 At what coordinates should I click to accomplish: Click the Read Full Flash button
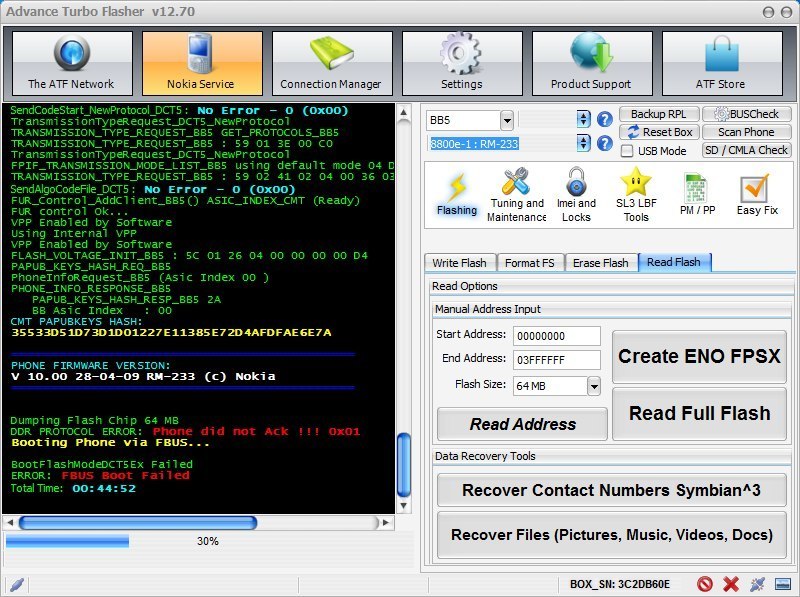point(699,413)
